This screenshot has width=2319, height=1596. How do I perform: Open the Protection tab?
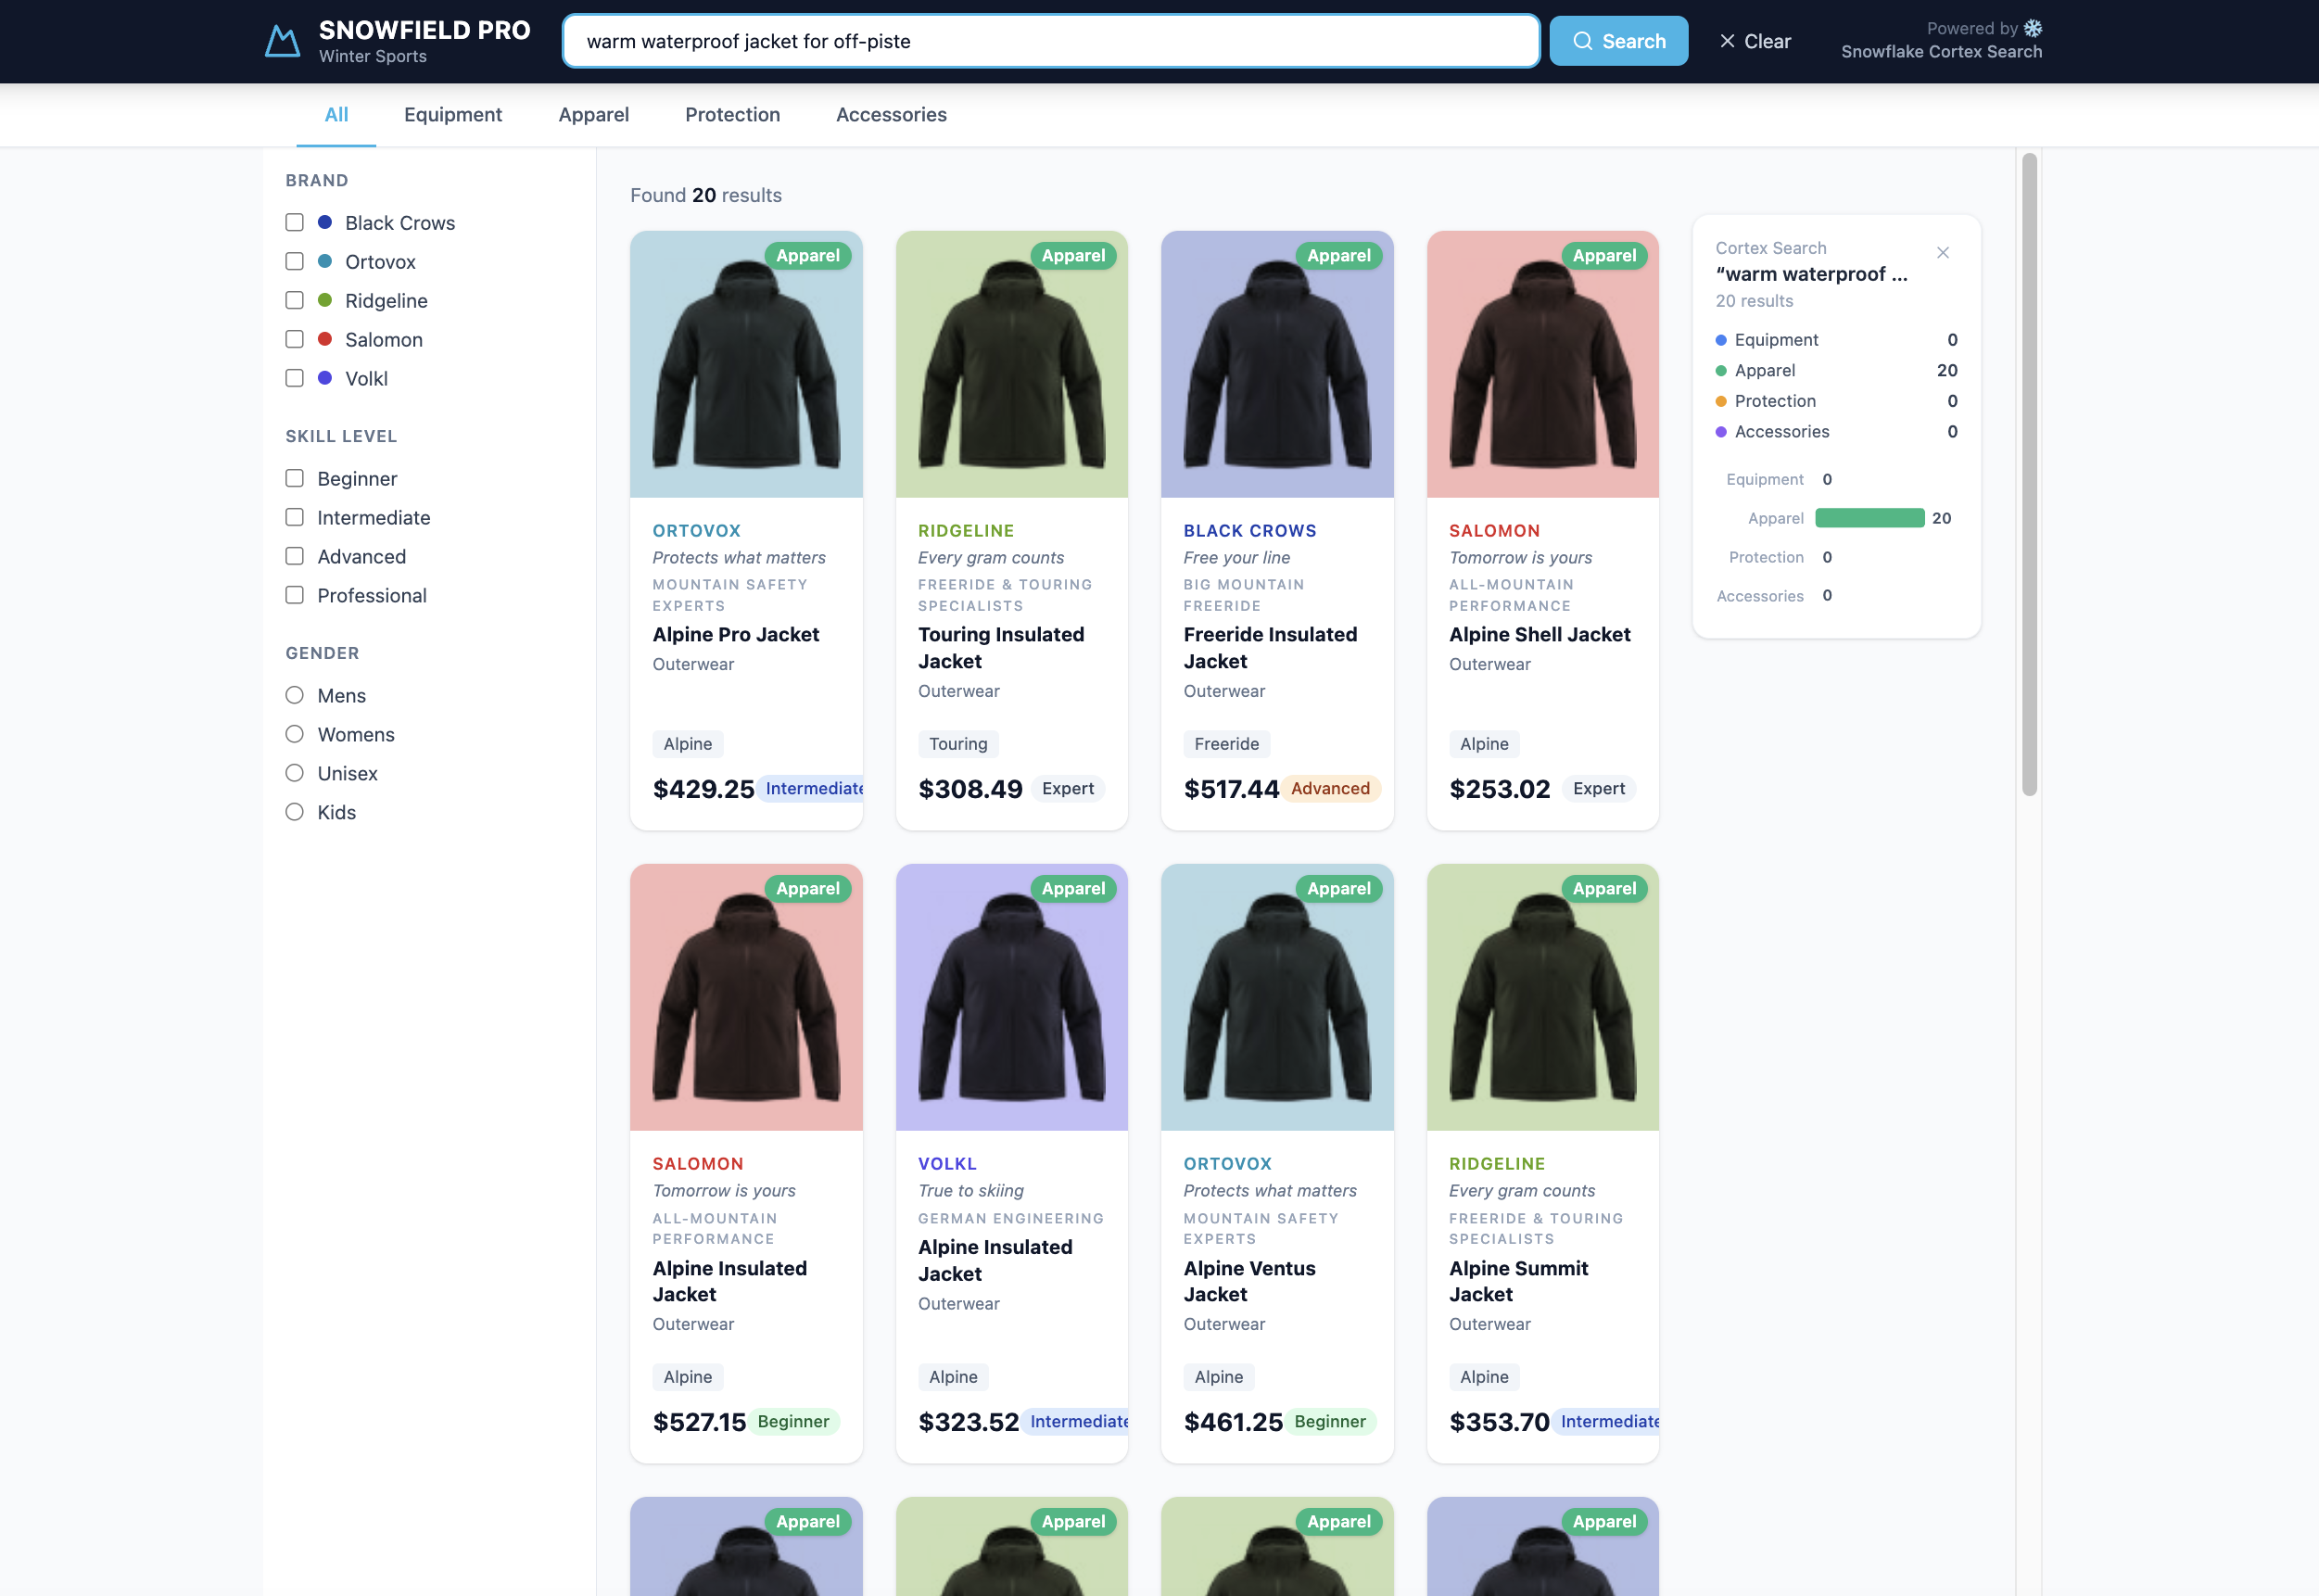coord(732,115)
